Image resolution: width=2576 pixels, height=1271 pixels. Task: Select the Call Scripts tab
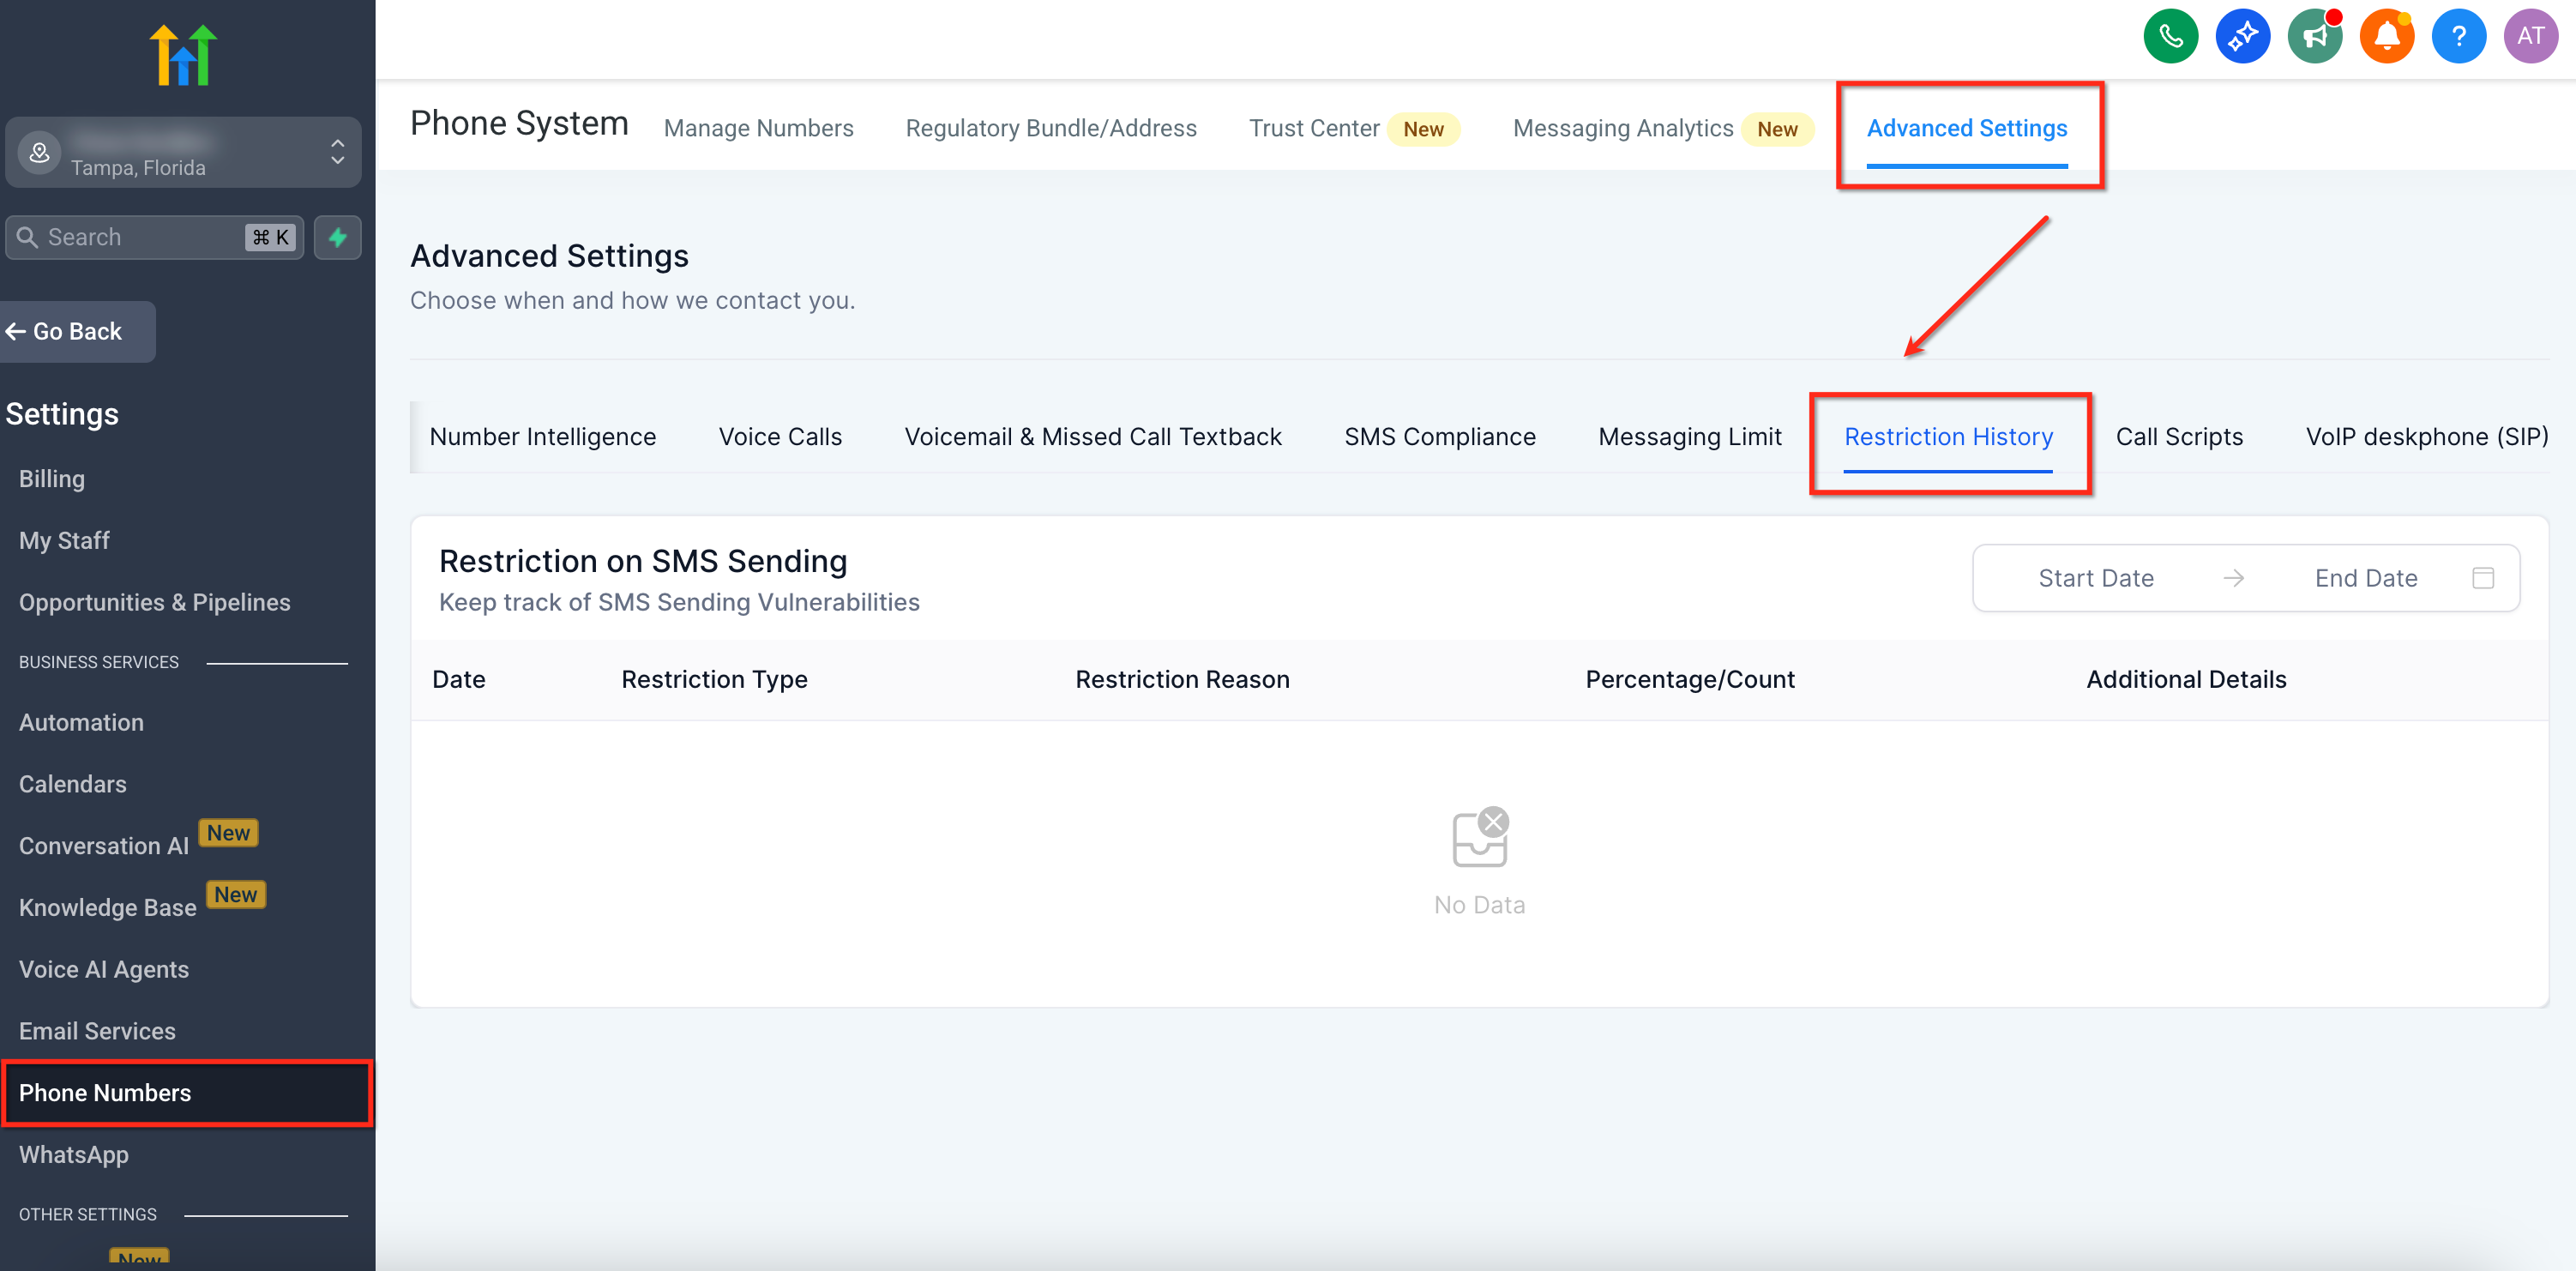coord(2178,437)
